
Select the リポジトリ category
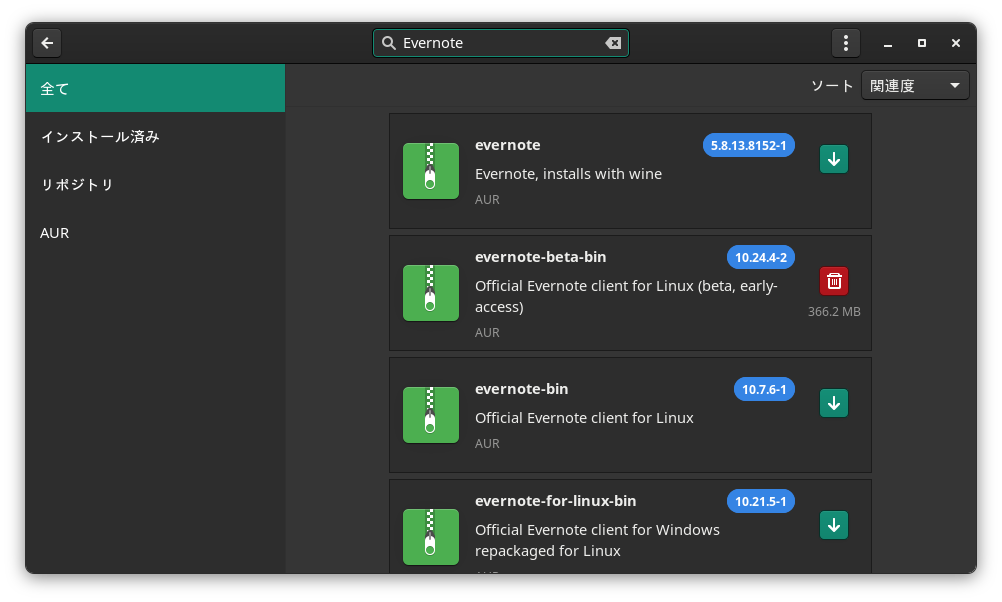pyautogui.click(x=155, y=185)
